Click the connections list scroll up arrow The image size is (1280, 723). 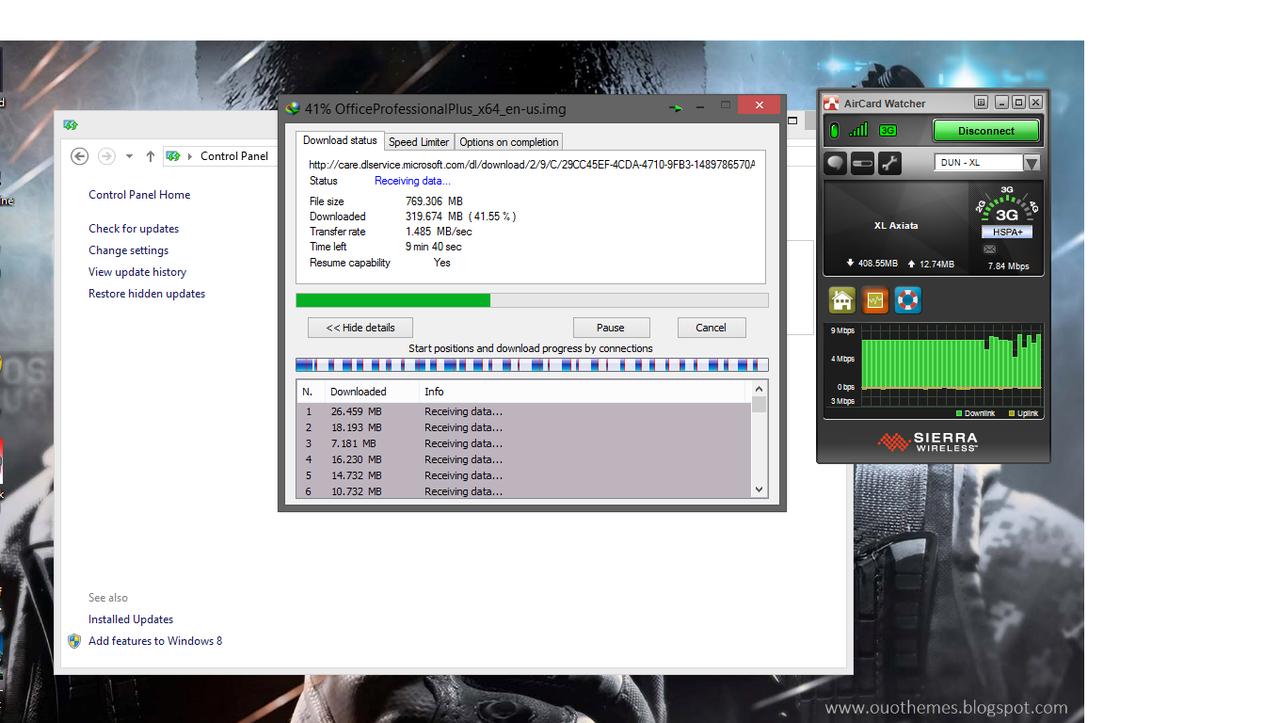(759, 388)
